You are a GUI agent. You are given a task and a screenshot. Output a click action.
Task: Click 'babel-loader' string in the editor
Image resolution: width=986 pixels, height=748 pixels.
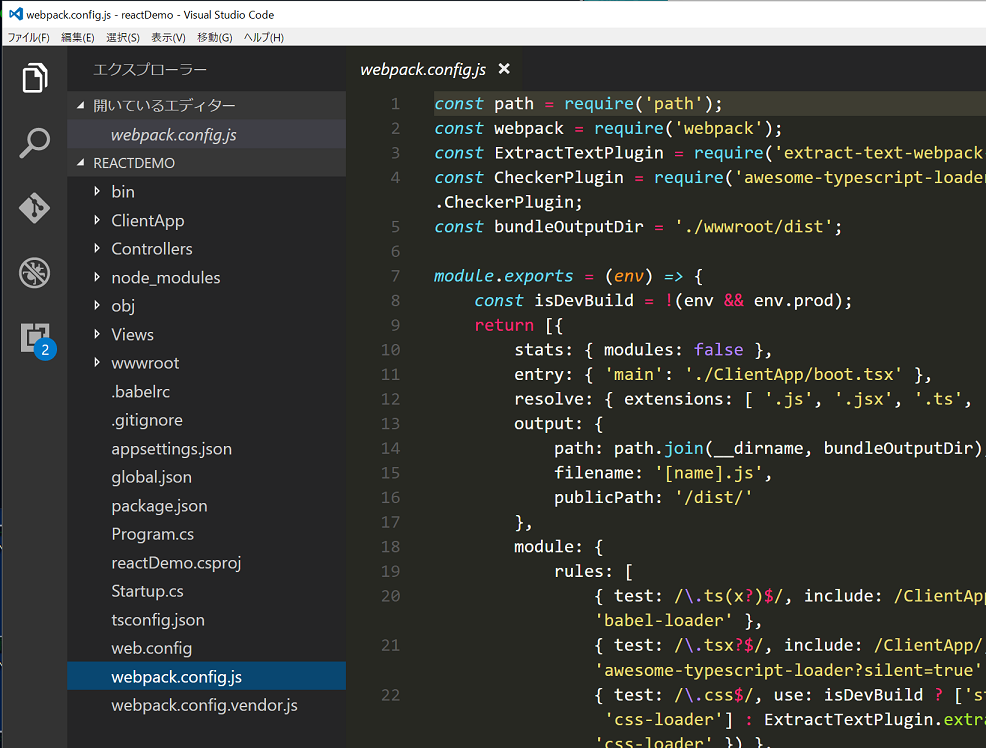[x=663, y=620]
